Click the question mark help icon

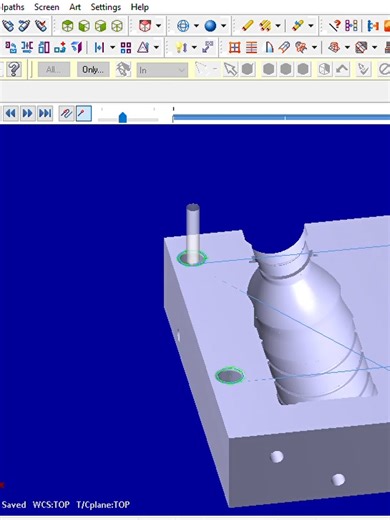pyautogui.click(x=14, y=69)
